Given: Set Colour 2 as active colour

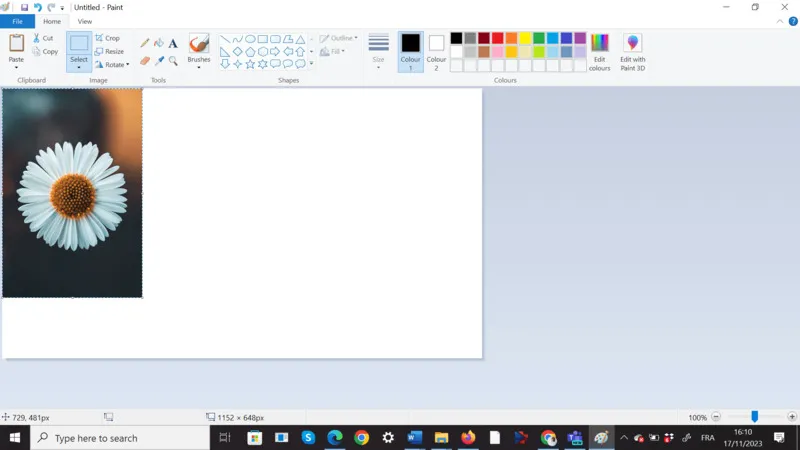Looking at the screenshot, I should coord(437,50).
